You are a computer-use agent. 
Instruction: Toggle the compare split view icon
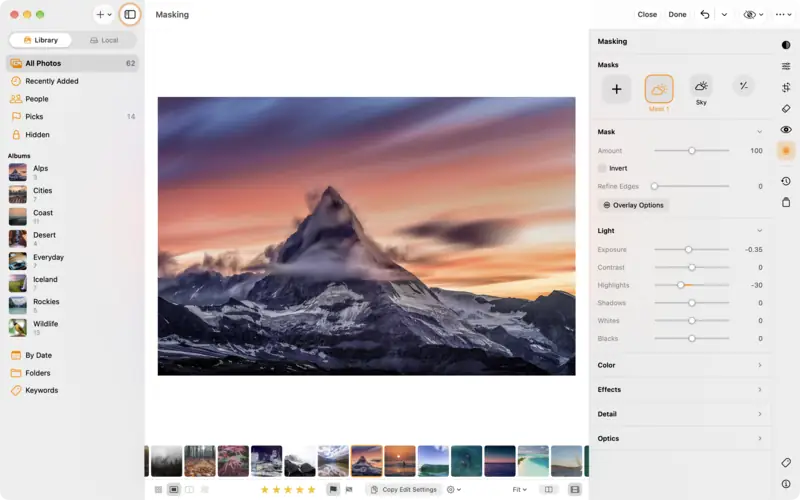pyautogui.click(x=548, y=489)
